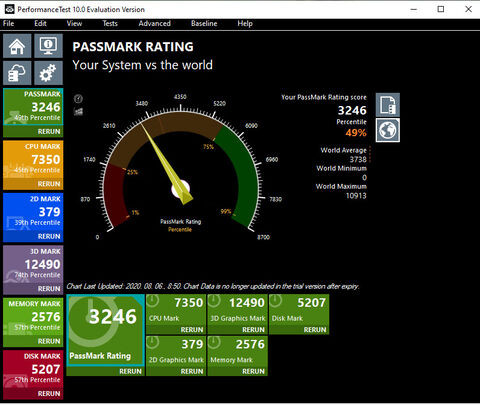
Task: Click the 8700 gauge scale label
Action: point(263,237)
